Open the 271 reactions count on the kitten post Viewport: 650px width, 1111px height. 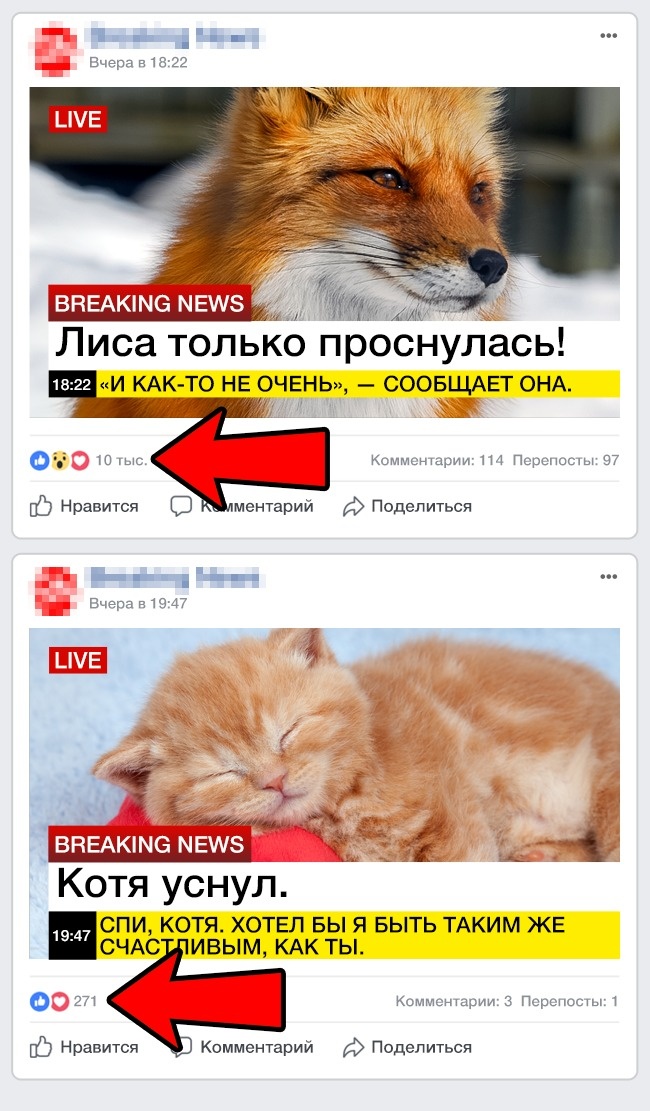pos(85,1001)
